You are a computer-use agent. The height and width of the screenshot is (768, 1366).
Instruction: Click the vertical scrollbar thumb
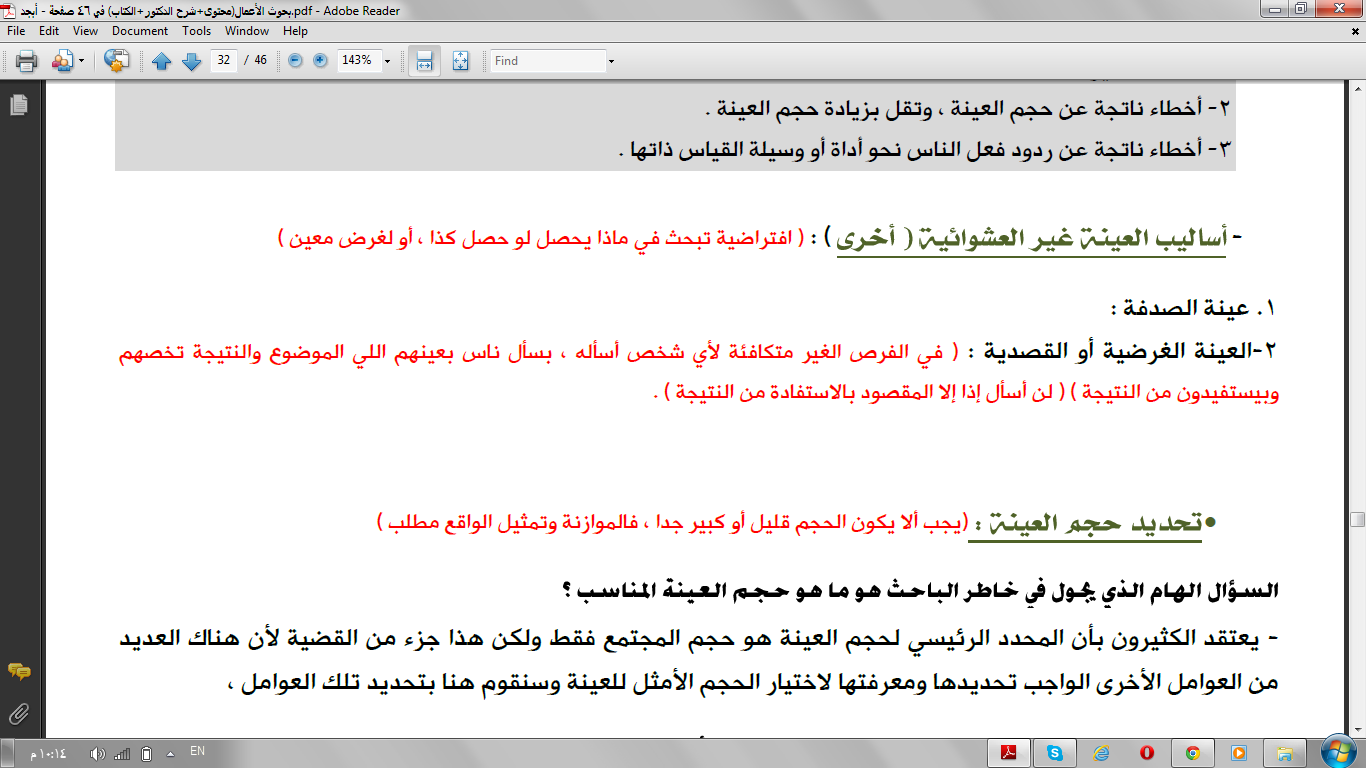(x=1357, y=520)
